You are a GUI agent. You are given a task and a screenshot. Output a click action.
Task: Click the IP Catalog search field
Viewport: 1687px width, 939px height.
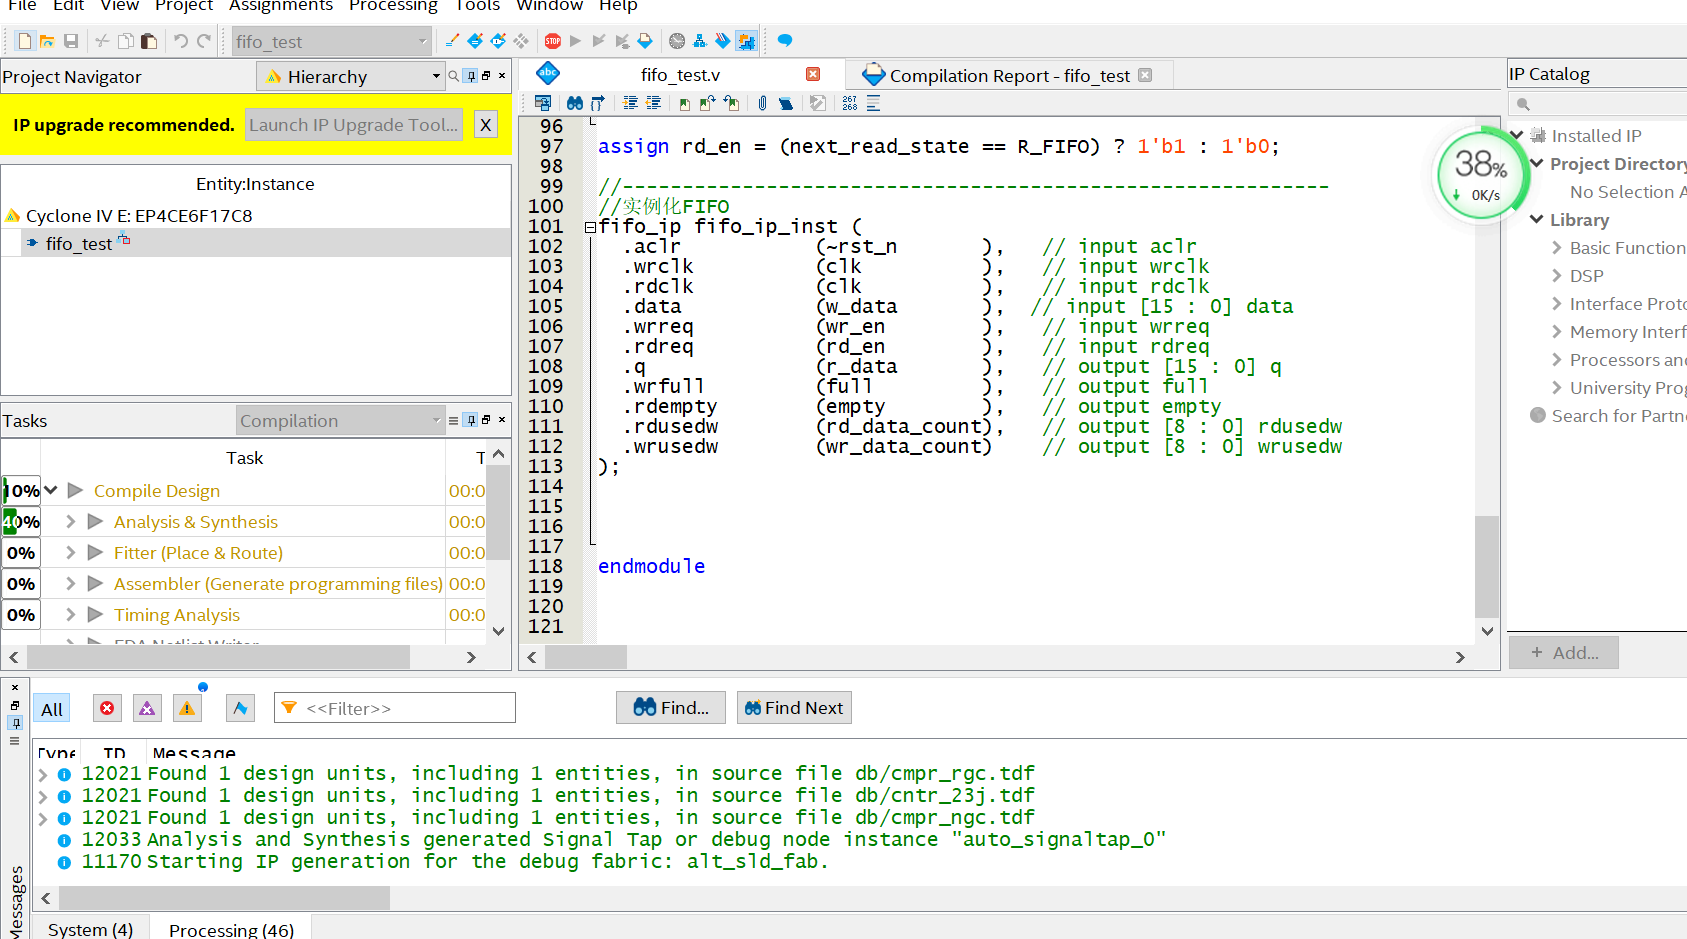pos(1598,104)
